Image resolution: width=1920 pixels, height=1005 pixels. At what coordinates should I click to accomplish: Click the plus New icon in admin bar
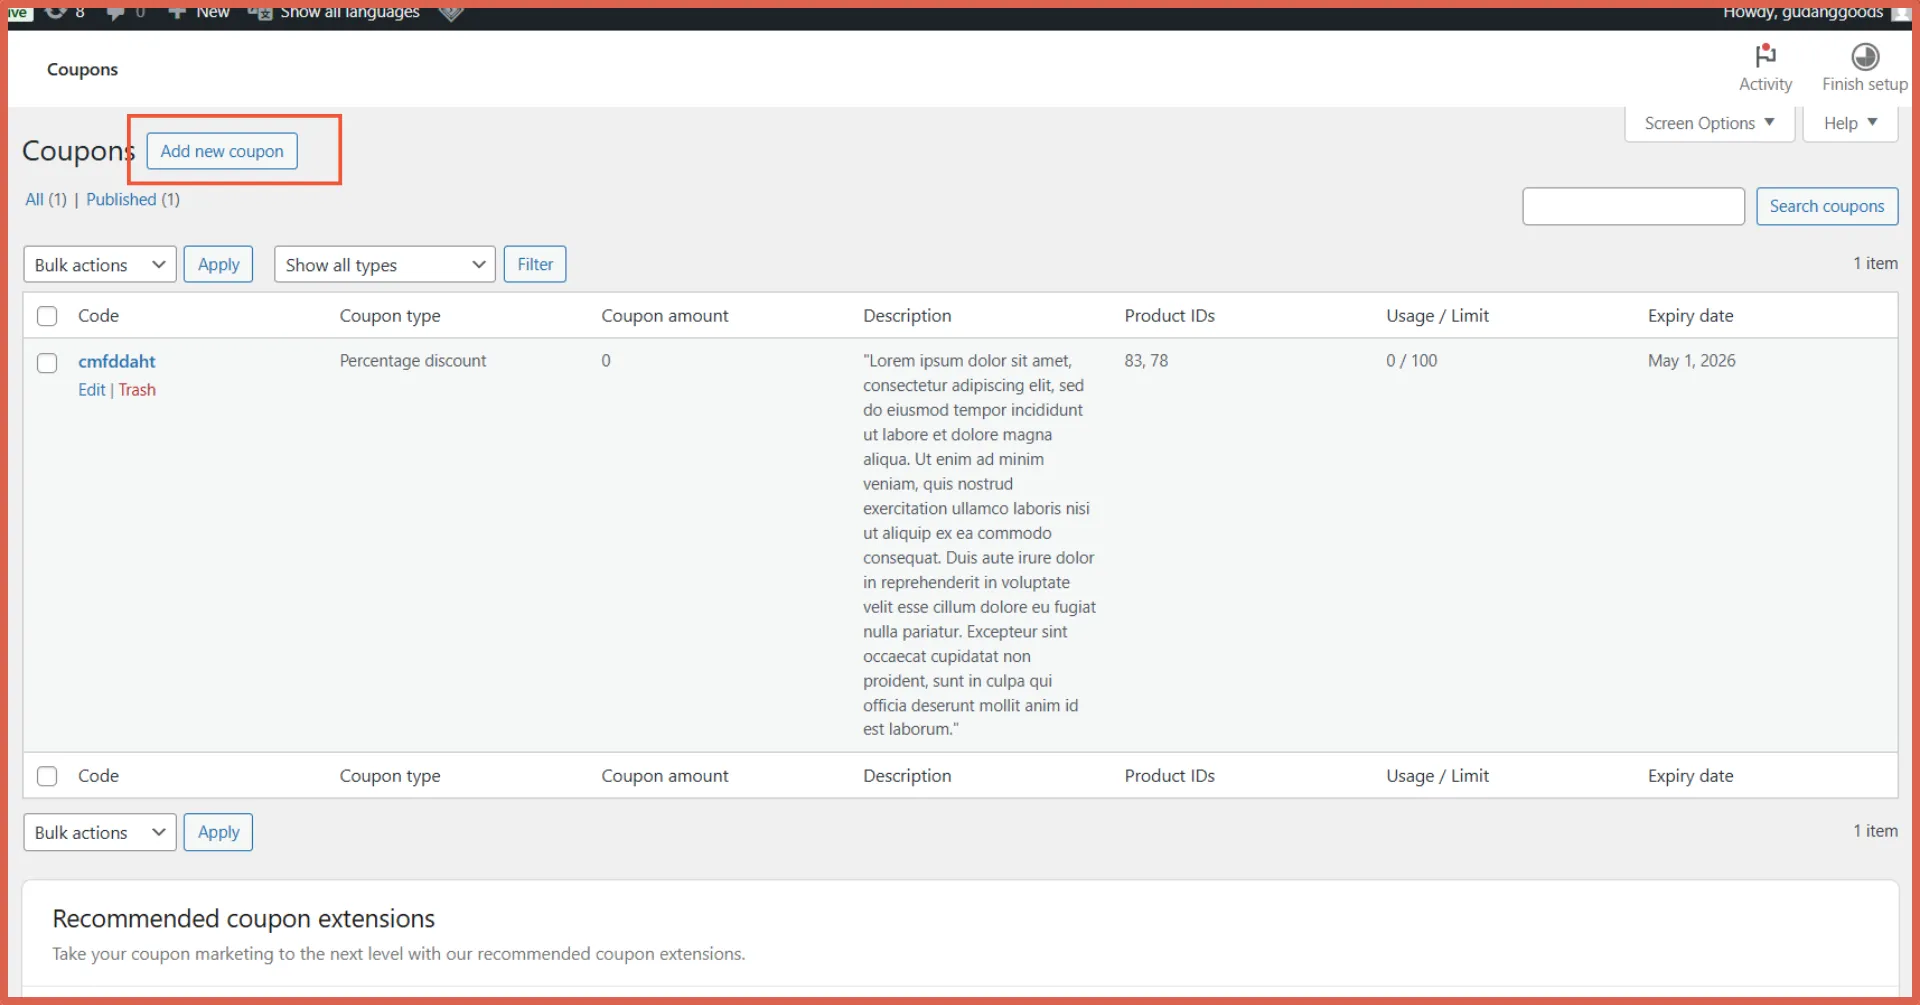pos(177,13)
